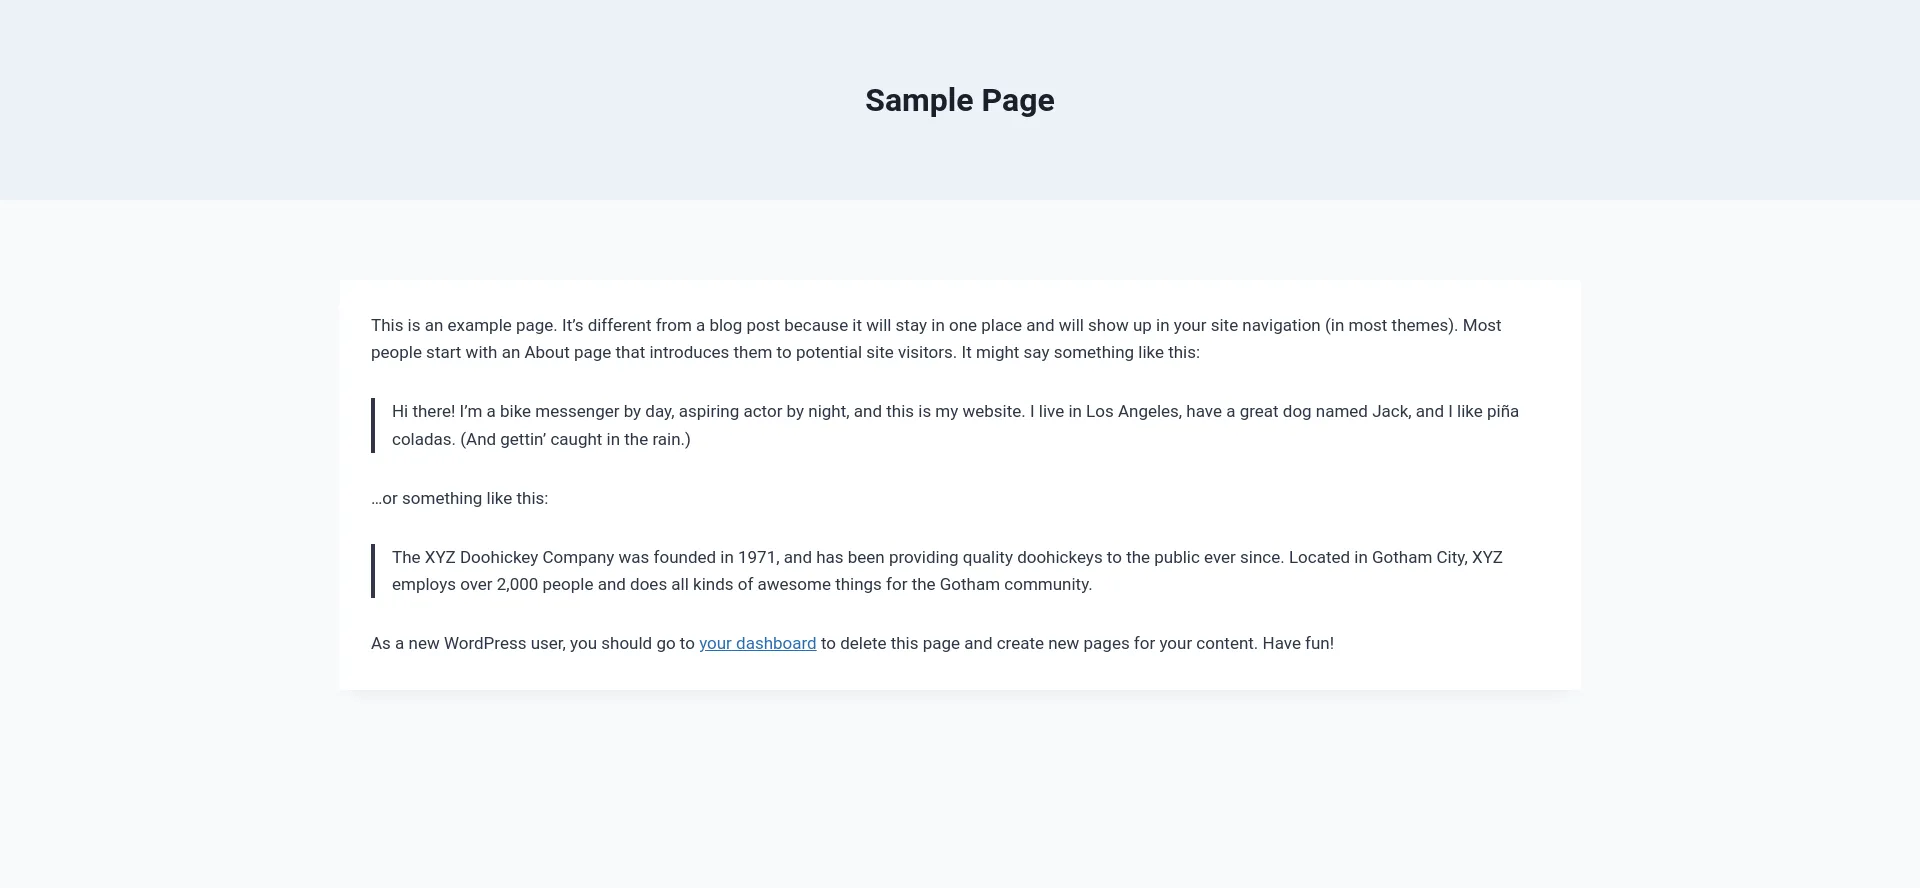This screenshot has width=1920, height=888.
Task: Click the number "2,000" in the second quote
Action: [517, 584]
